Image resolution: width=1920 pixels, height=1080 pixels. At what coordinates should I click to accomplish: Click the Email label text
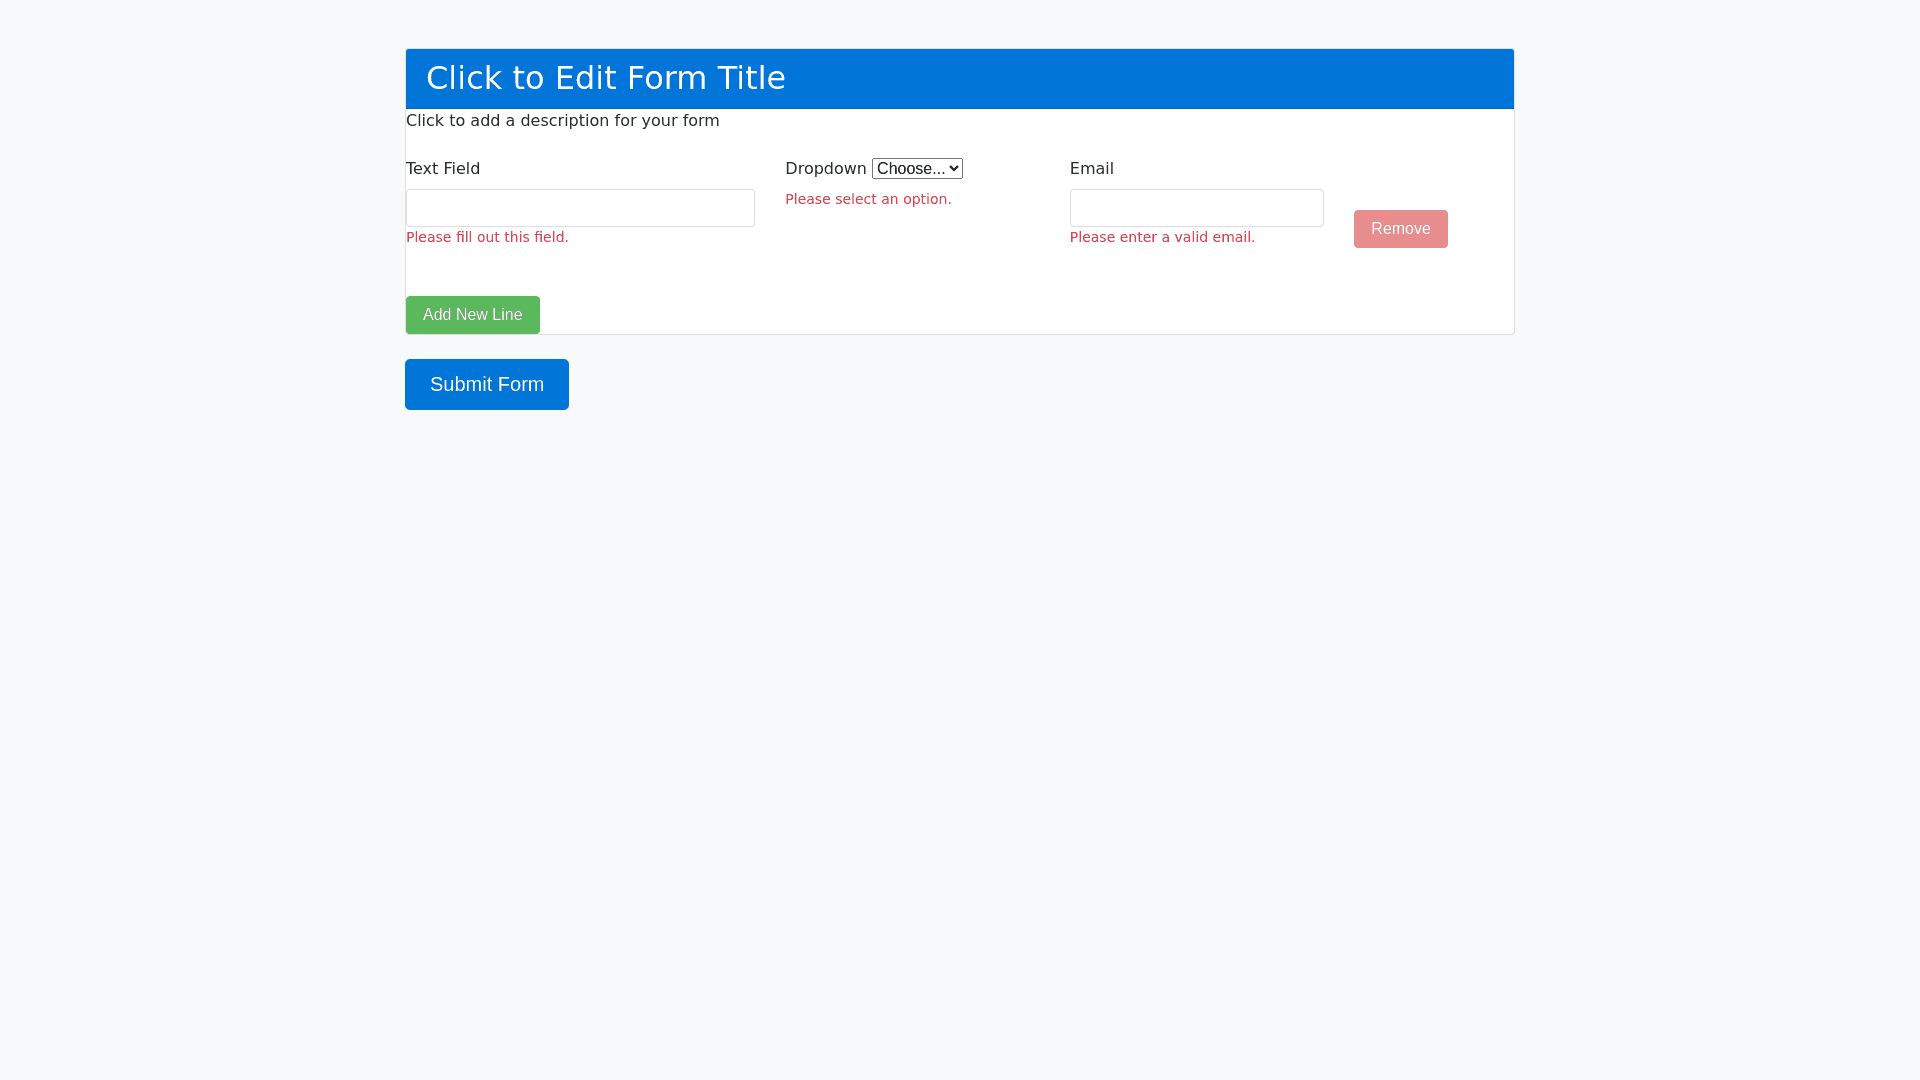click(x=1091, y=169)
